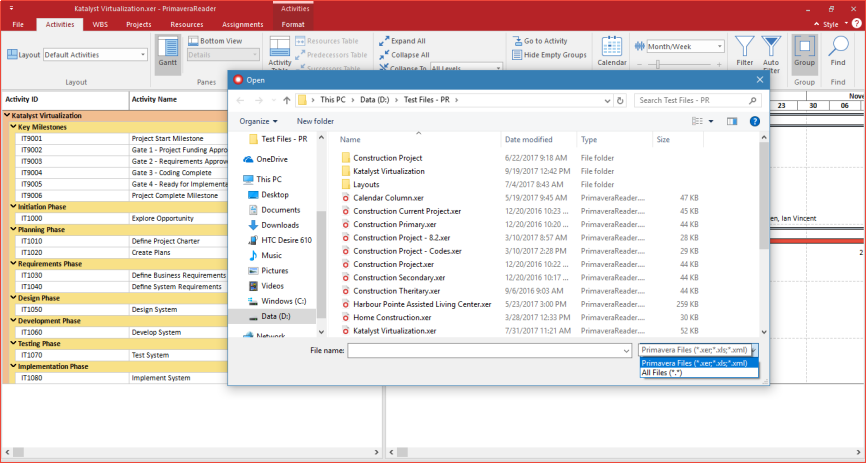Switch to the WBS tab

pos(100,24)
